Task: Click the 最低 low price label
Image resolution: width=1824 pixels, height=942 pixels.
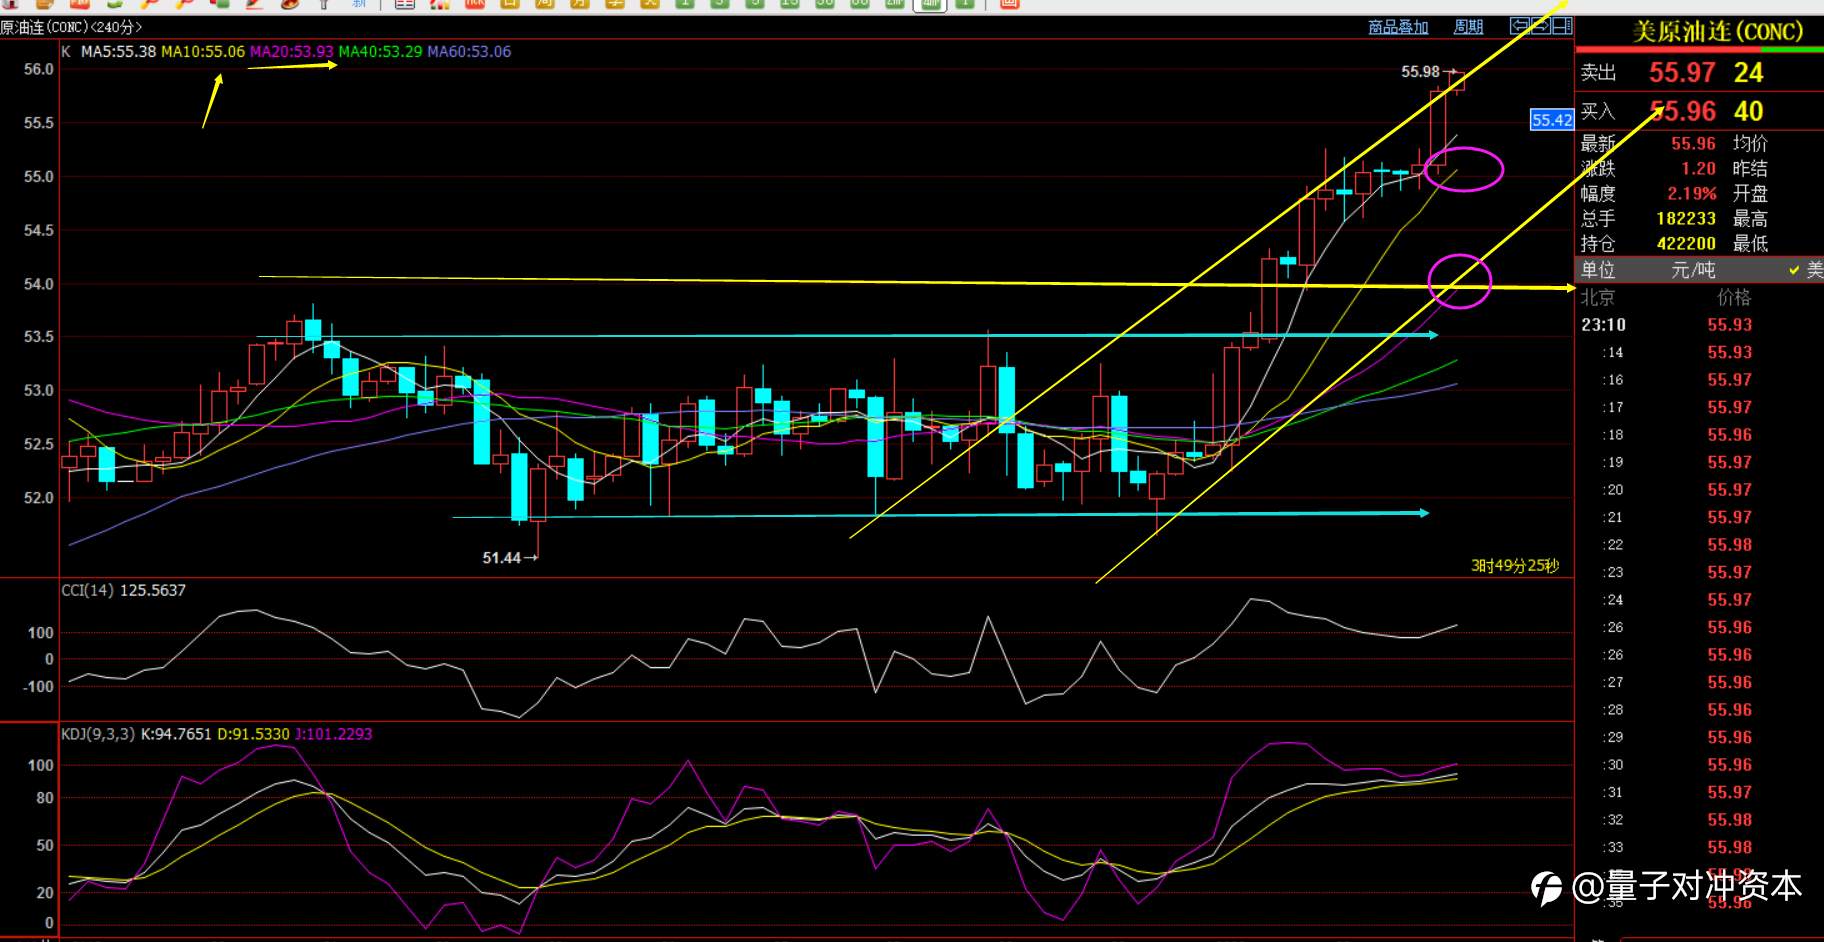Action: pos(1750,244)
